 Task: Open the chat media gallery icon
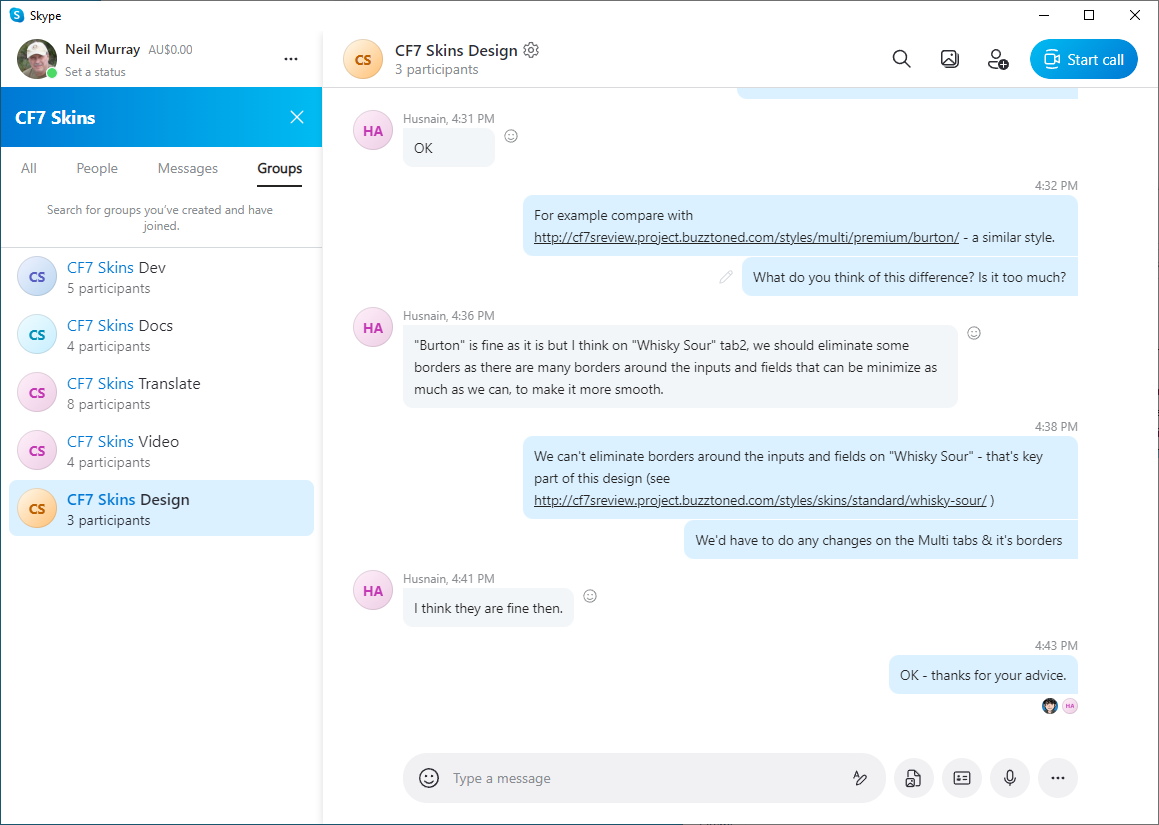coord(950,60)
